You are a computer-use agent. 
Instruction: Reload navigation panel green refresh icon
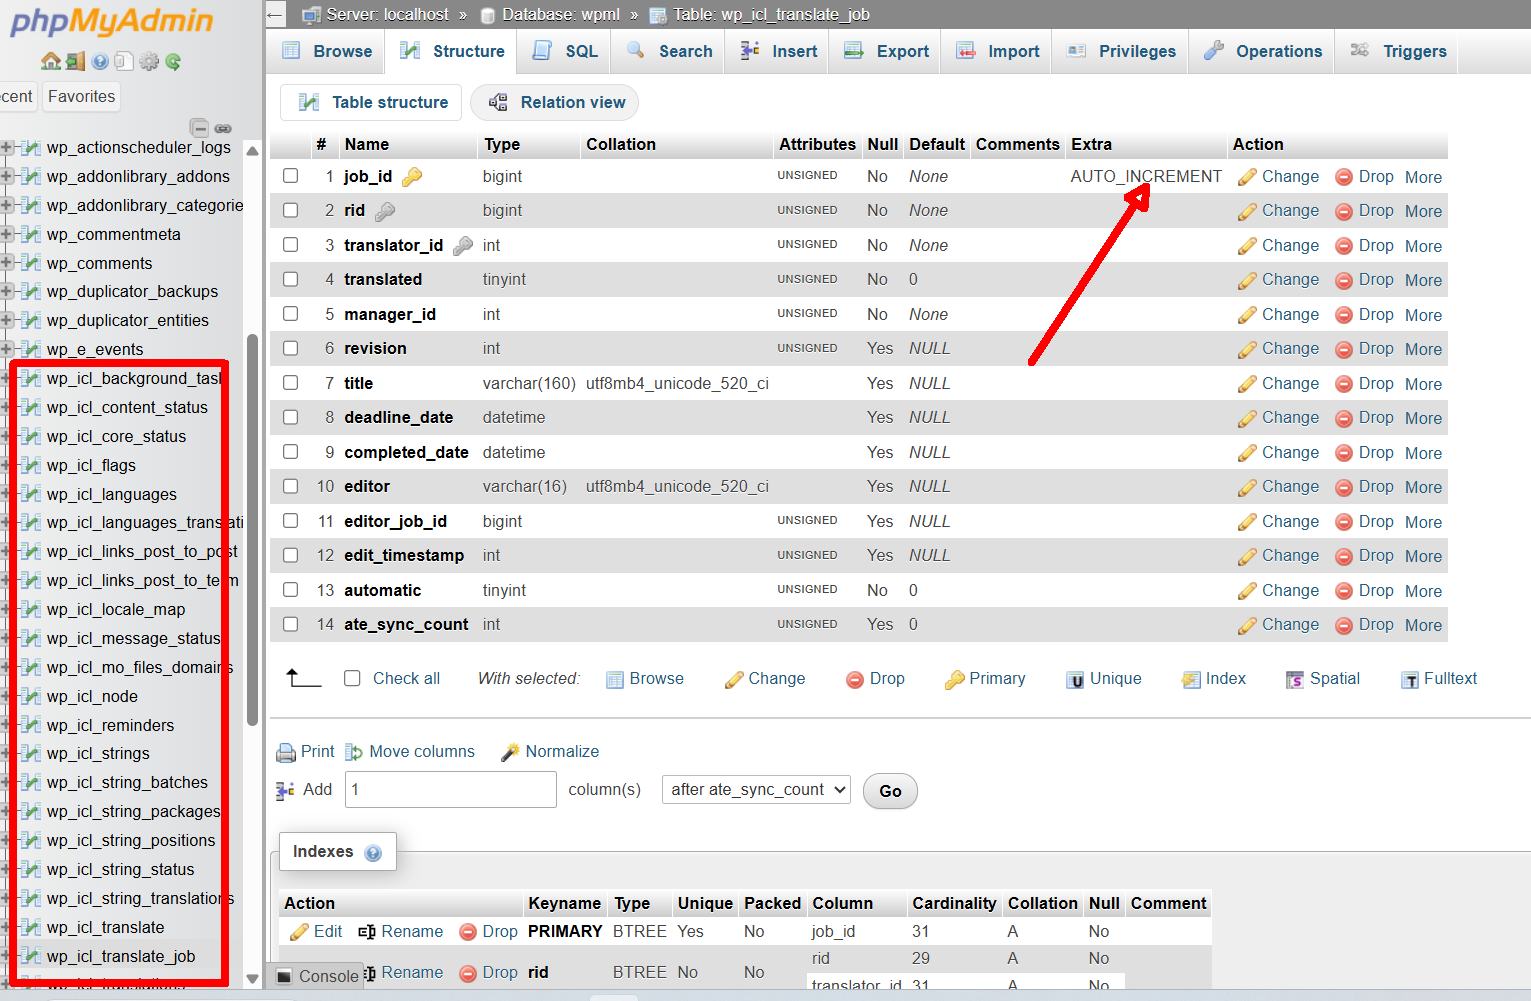tap(173, 62)
